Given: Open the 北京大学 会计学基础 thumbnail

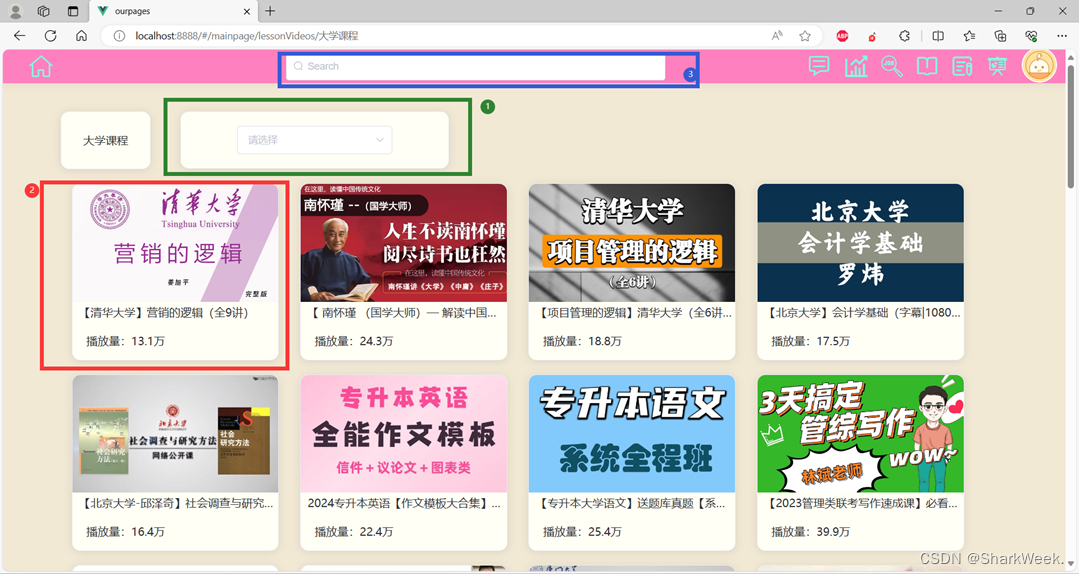Looking at the screenshot, I should point(860,243).
